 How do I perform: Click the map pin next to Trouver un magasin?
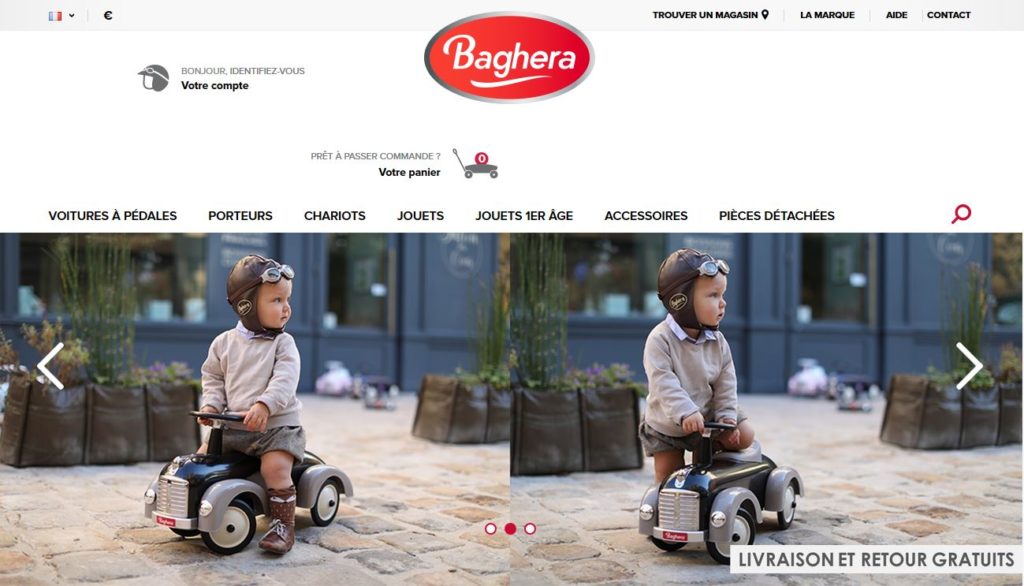(x=765, y=14)
